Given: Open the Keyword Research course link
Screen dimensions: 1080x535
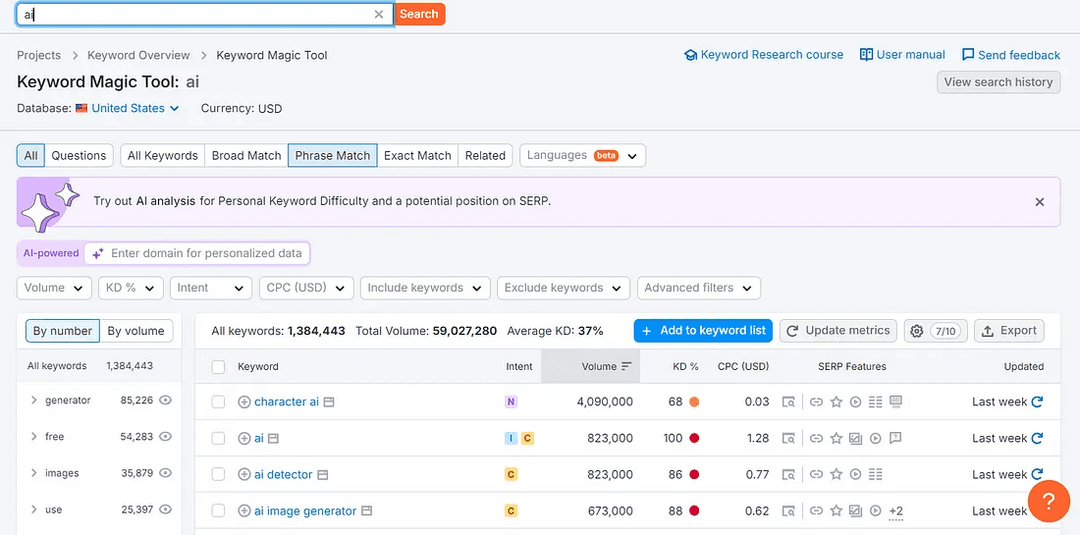Looking at the screenshot, I should pos(763,55).
